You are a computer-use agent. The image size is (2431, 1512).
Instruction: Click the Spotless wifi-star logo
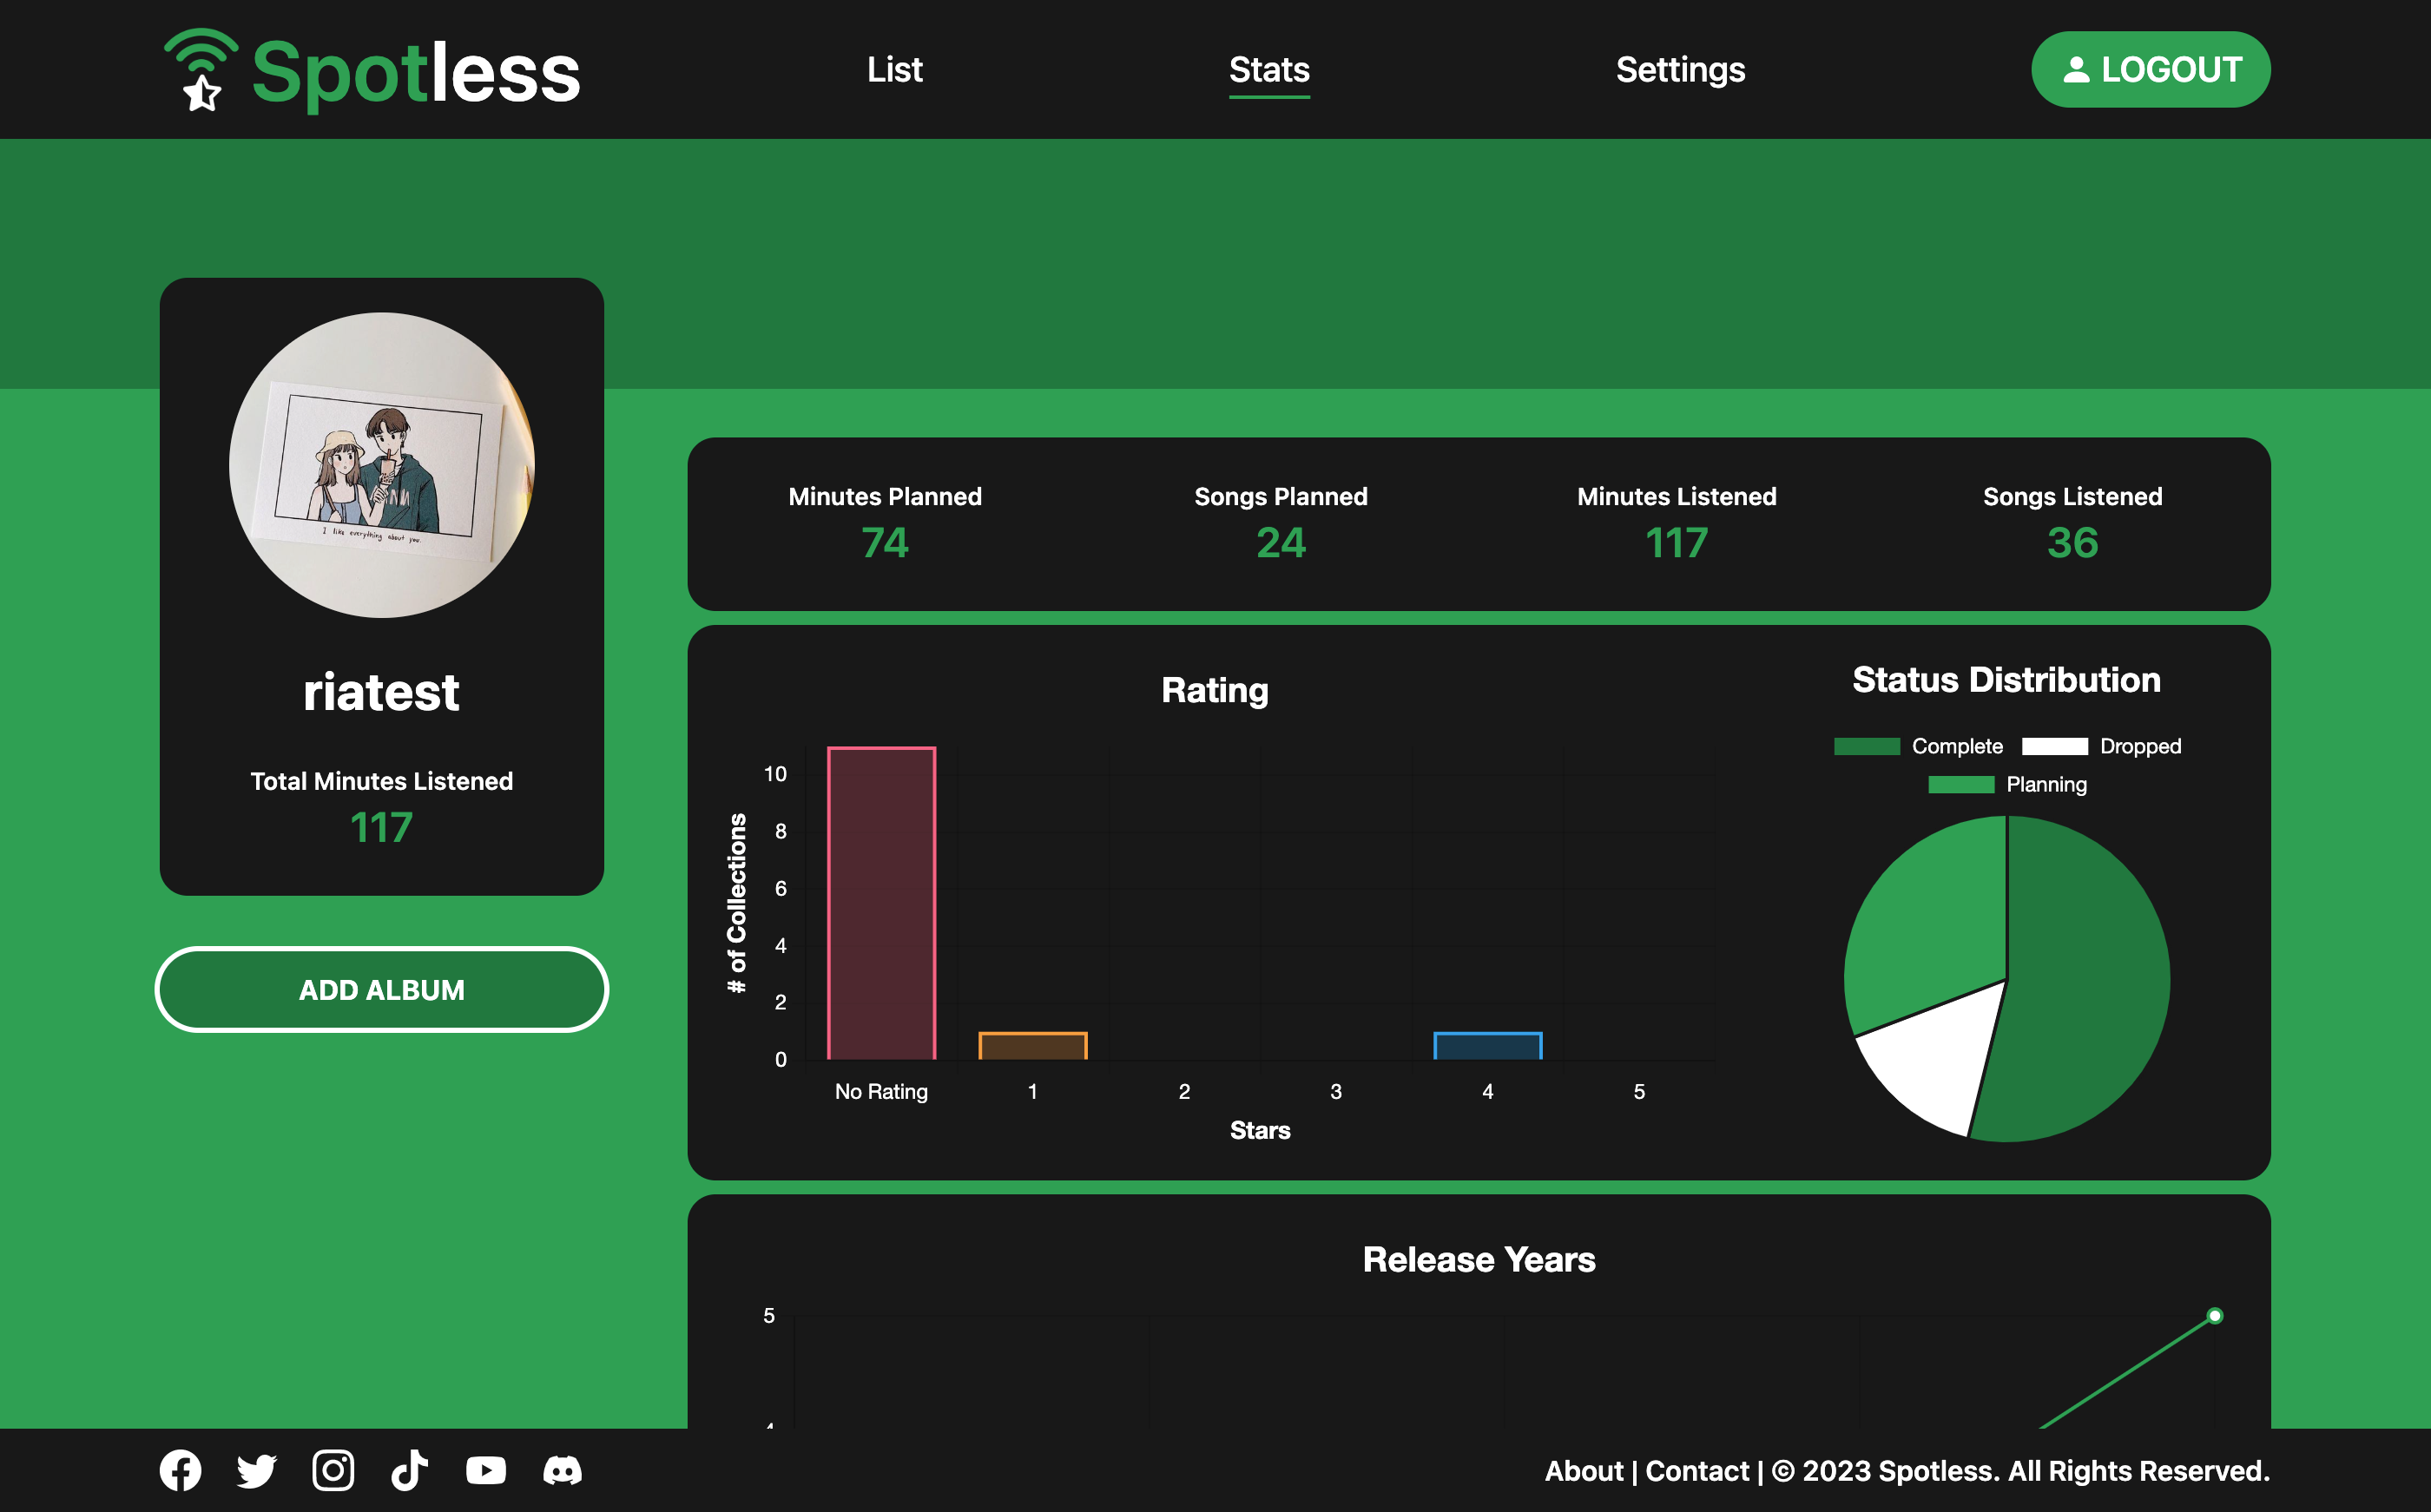[x=203, y=70]
